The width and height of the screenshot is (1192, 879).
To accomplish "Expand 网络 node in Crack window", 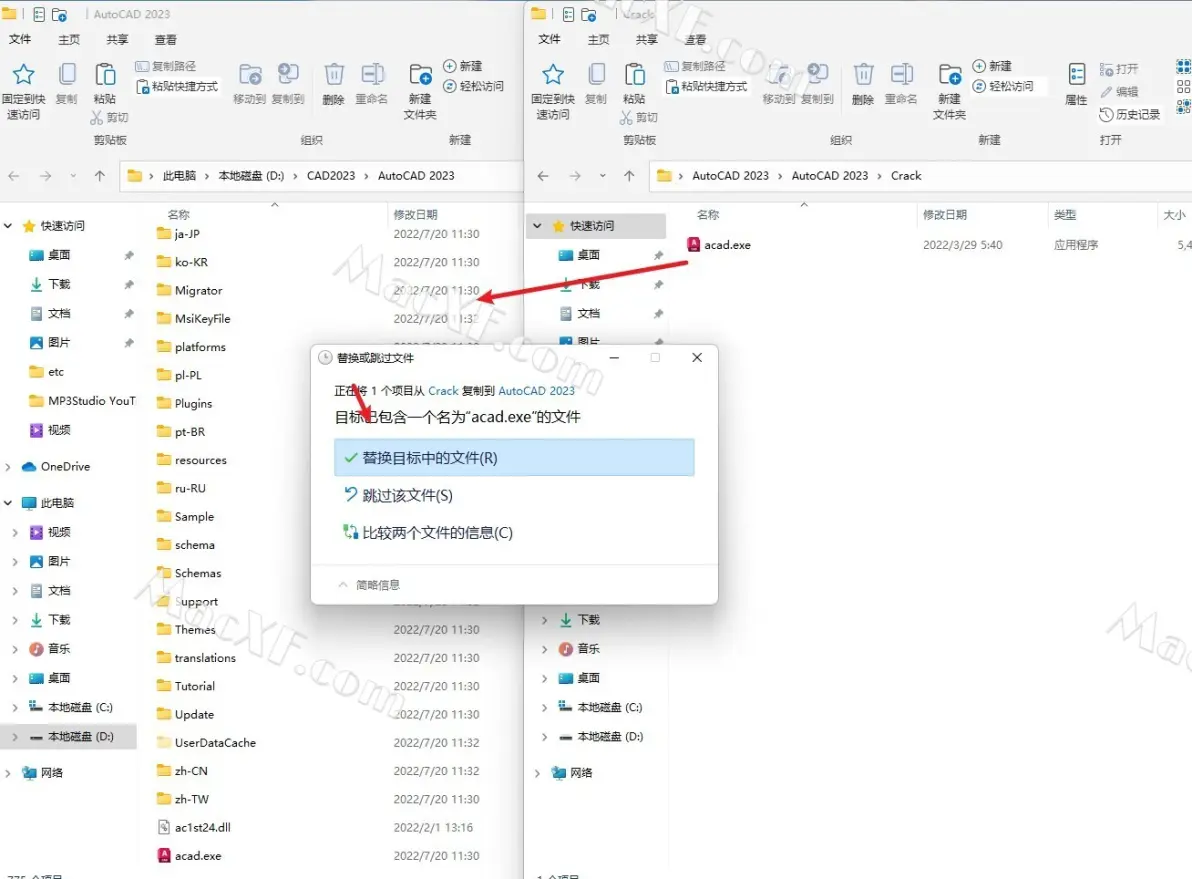I will click(x=537, y=773).
